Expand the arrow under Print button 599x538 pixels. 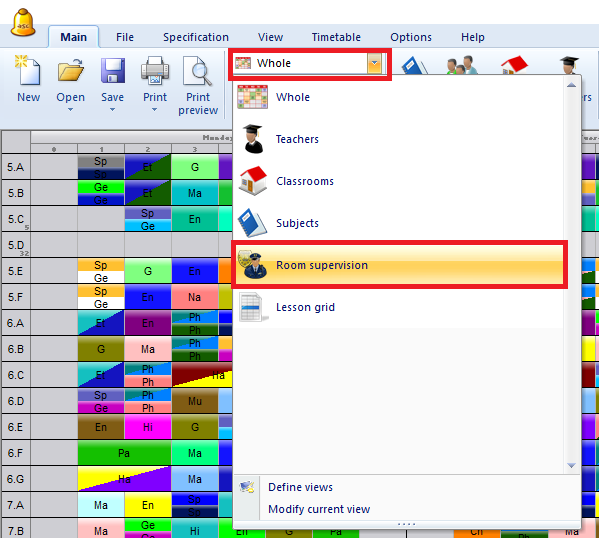tap(154, 110)
